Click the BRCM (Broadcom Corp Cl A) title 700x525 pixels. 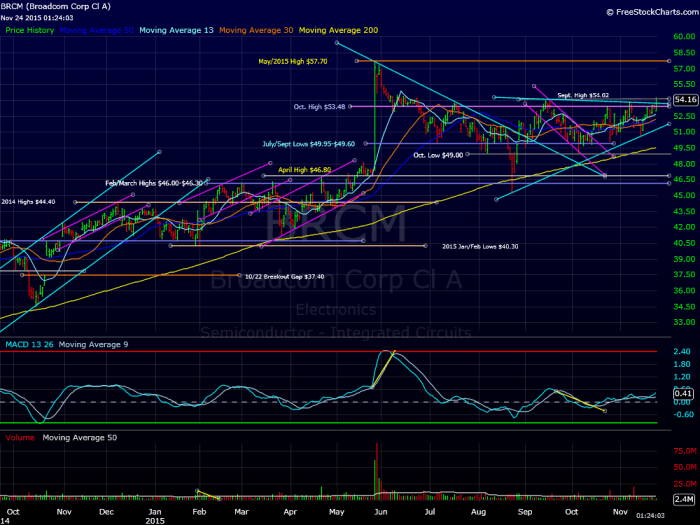click(55, 6)
